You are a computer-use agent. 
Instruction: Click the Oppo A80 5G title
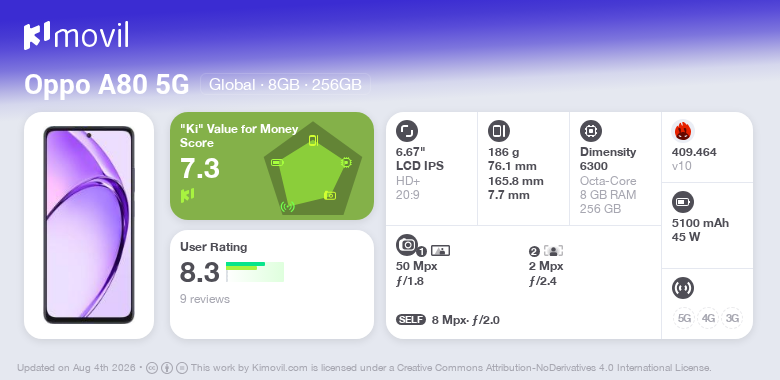(x=106, y=85)
